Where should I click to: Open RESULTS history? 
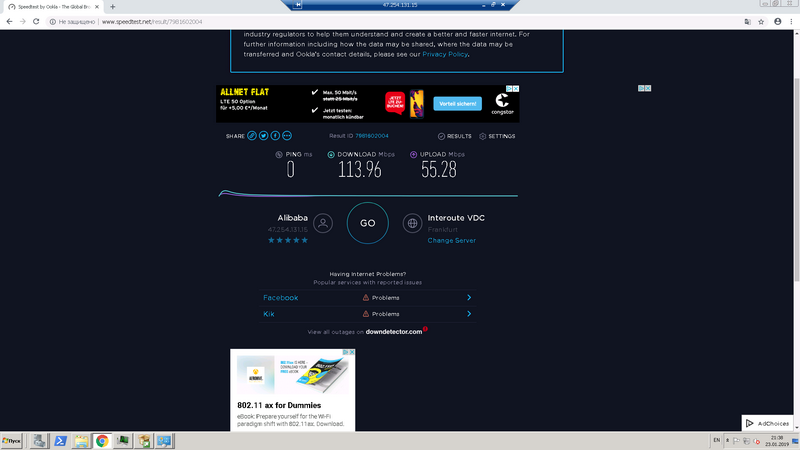(455, 136)
